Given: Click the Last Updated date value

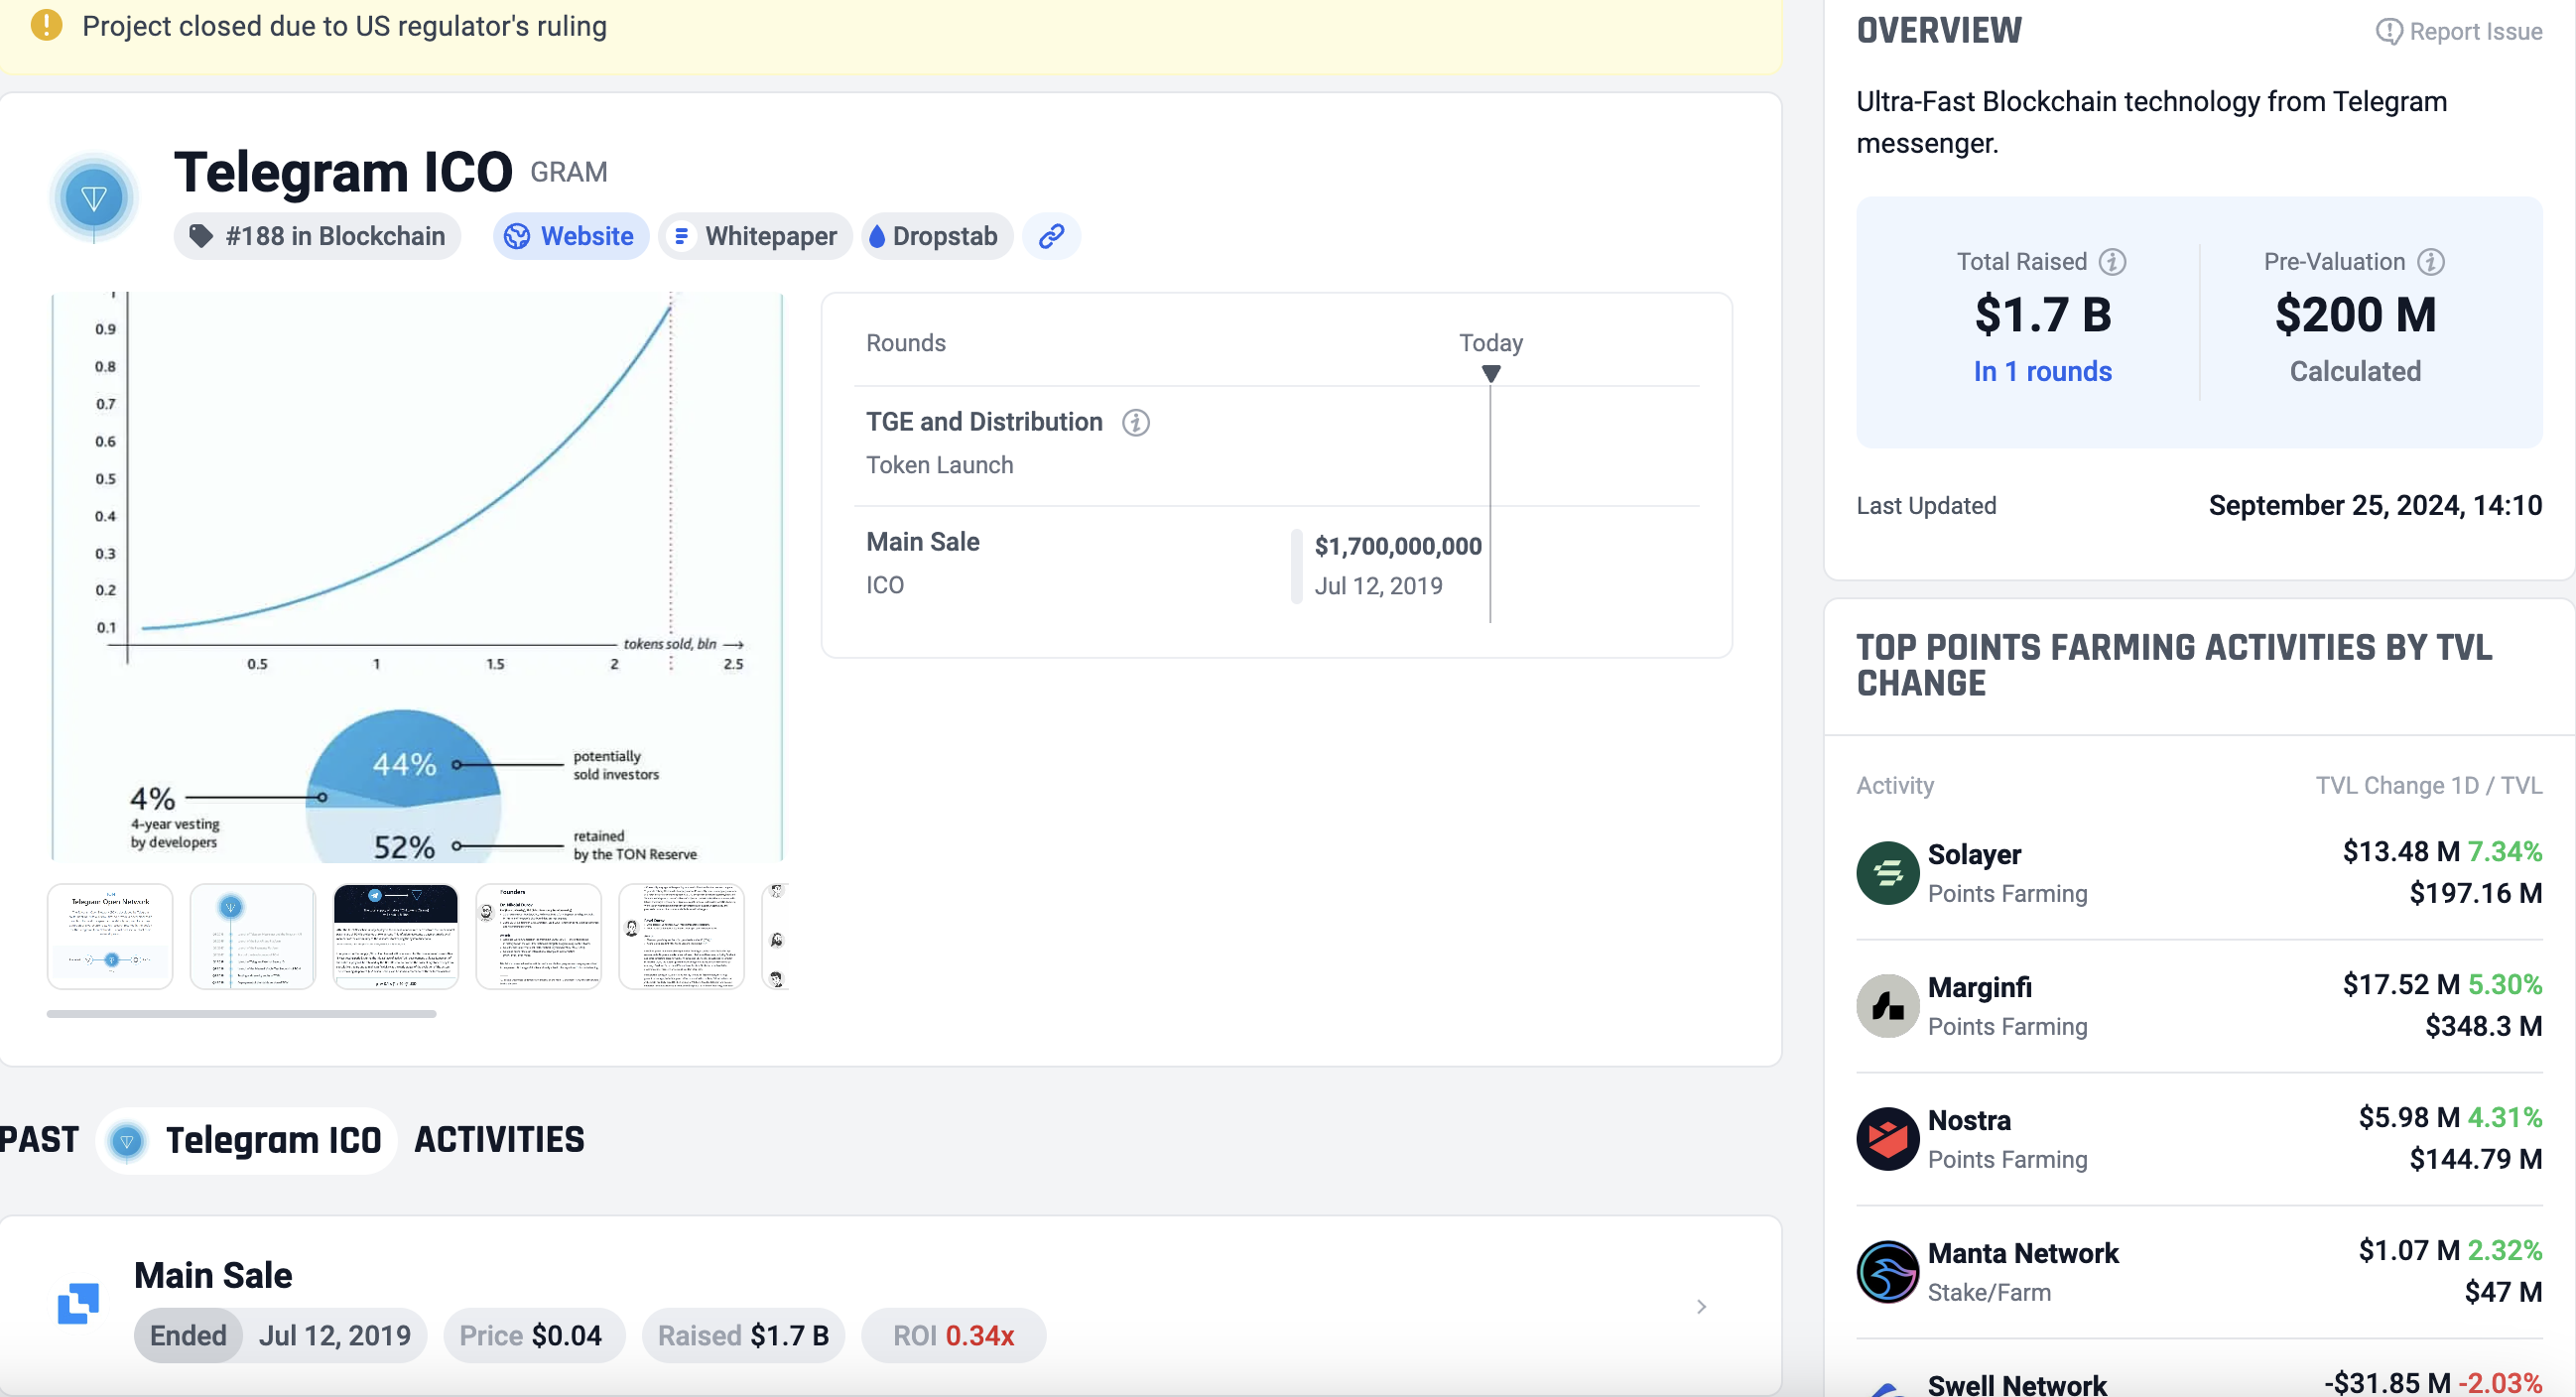Looking at the screenshot, I should 2375,506.
